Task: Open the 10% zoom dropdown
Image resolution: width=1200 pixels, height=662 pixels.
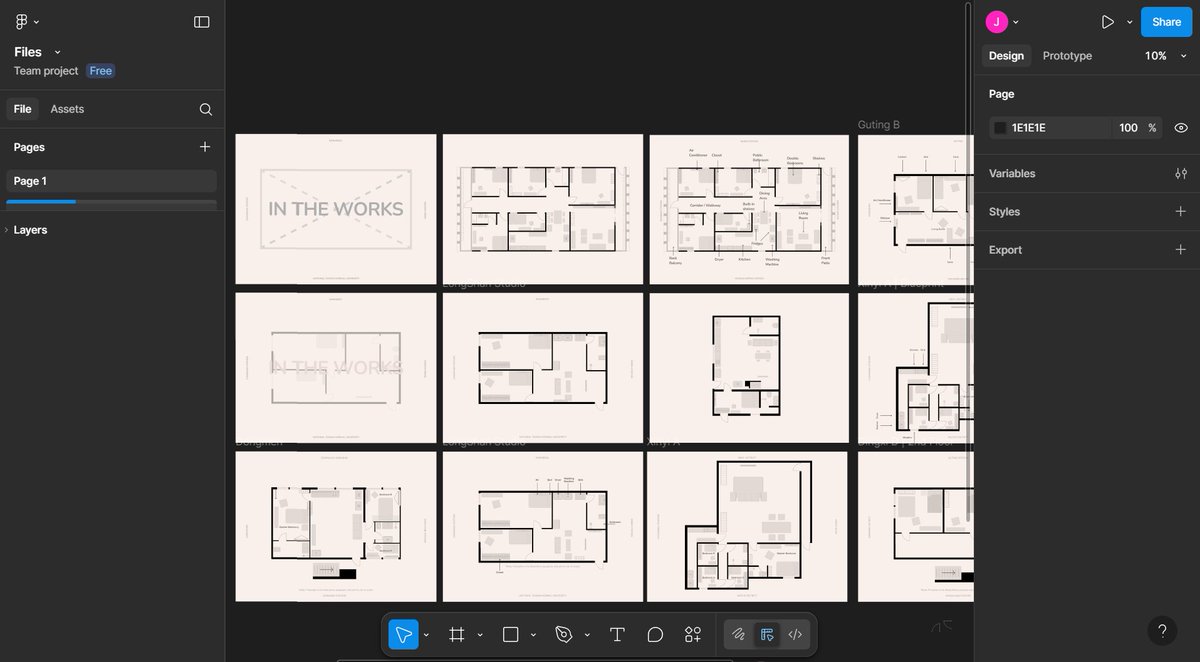Action: pyautogui.click(x=1166, y=56)
